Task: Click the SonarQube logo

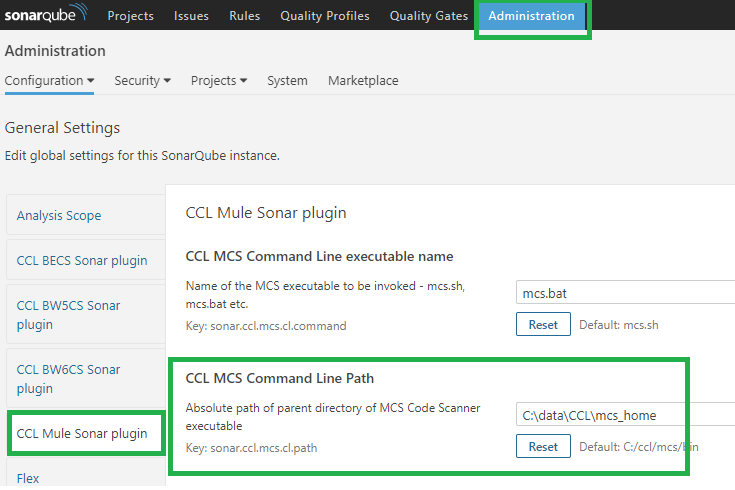Action: click(46, 14)
